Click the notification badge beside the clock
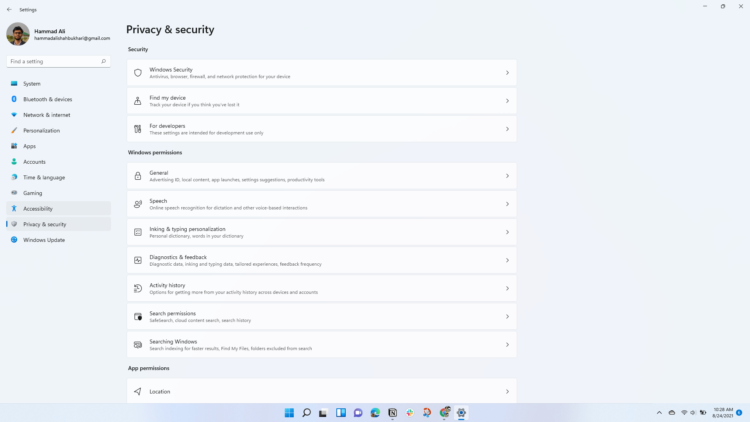Viewport: 750px width, 422px height. pos(739,412)
